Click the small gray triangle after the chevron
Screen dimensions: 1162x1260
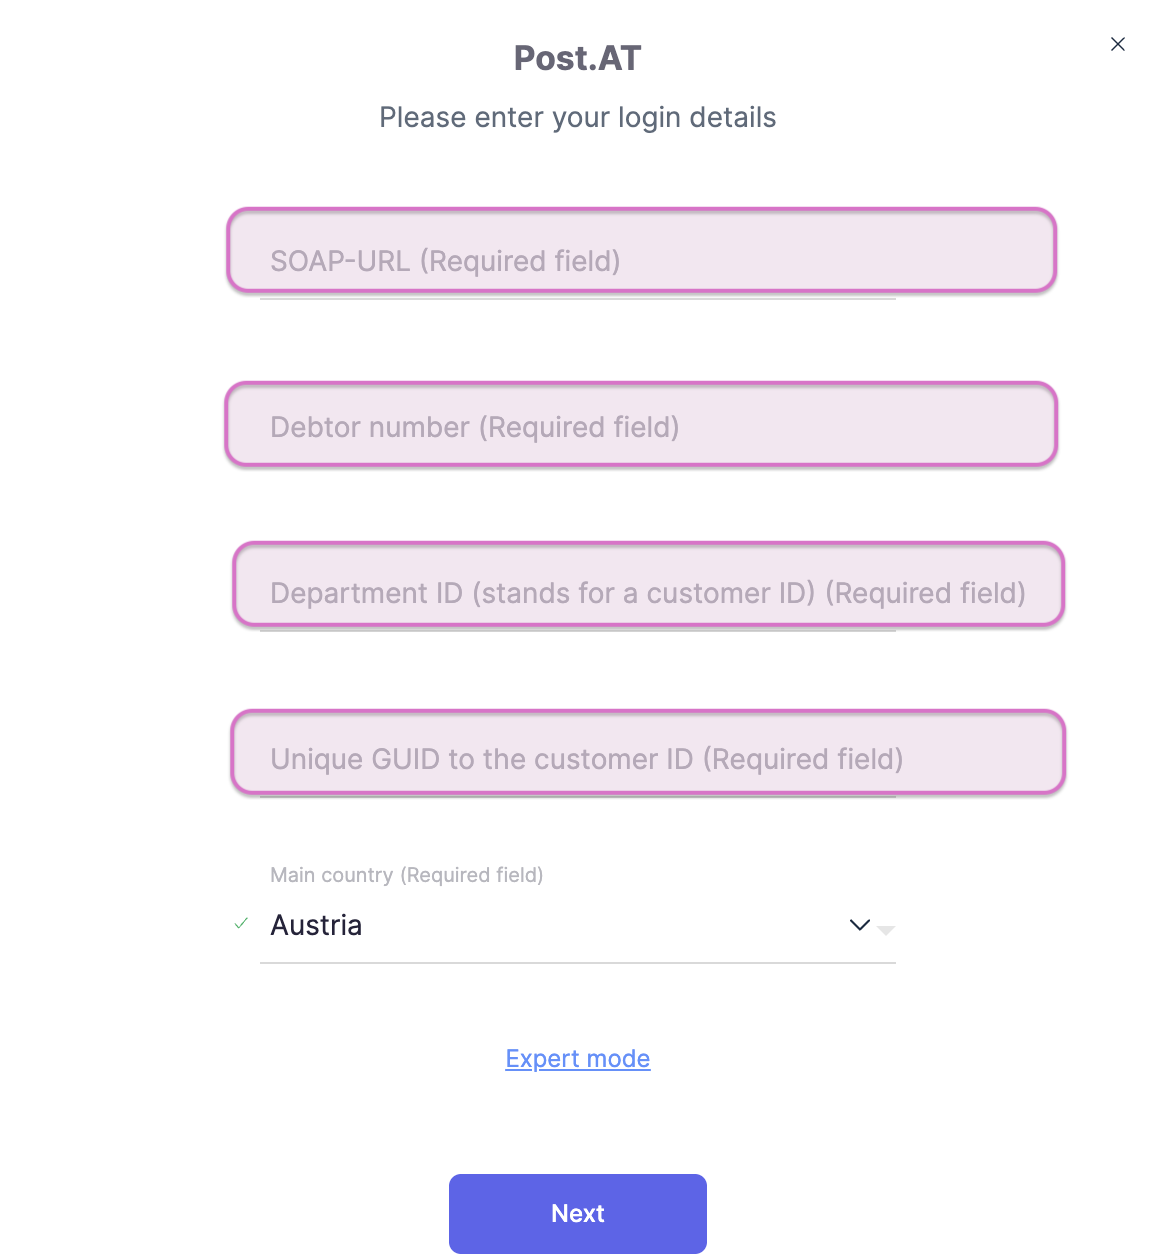(886, 931)
